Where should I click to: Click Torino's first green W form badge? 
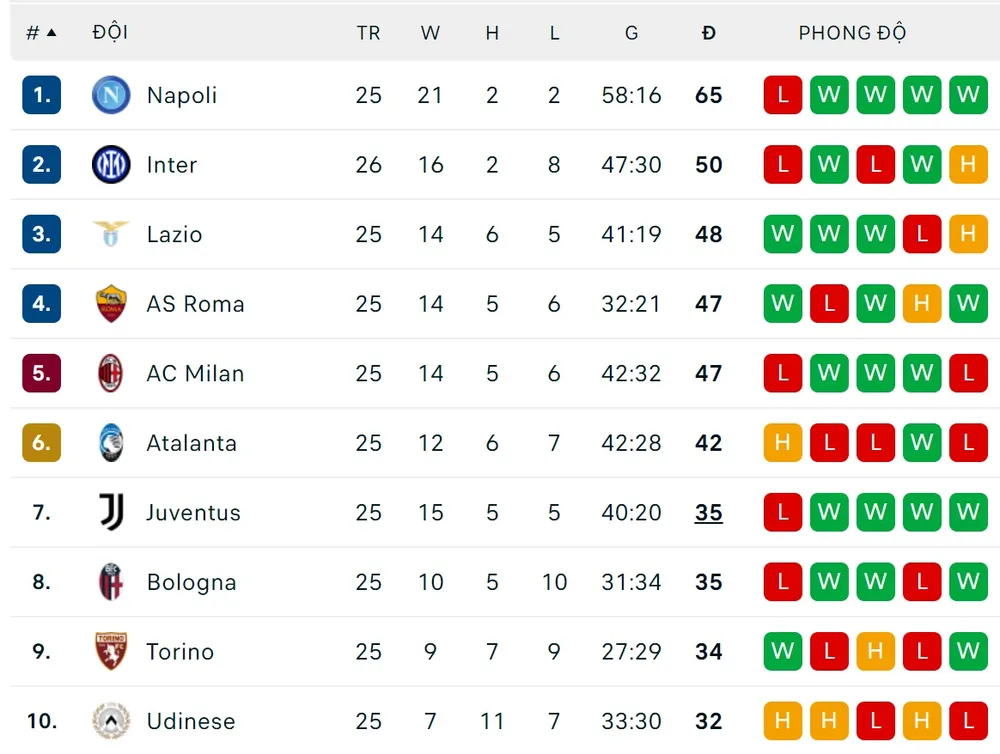(783, 651)
